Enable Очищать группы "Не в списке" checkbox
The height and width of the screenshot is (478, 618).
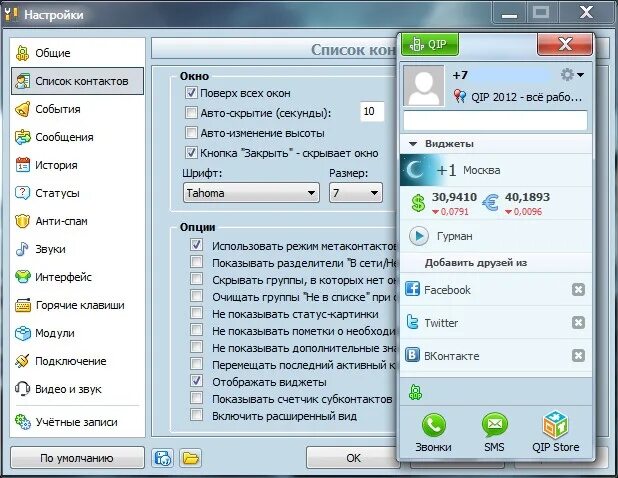[196, 296]
